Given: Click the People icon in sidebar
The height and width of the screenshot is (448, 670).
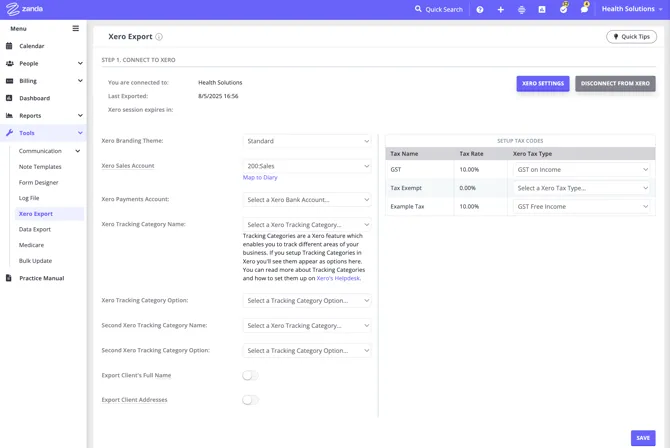Looking at the screenshot, I should pos(9,63).
